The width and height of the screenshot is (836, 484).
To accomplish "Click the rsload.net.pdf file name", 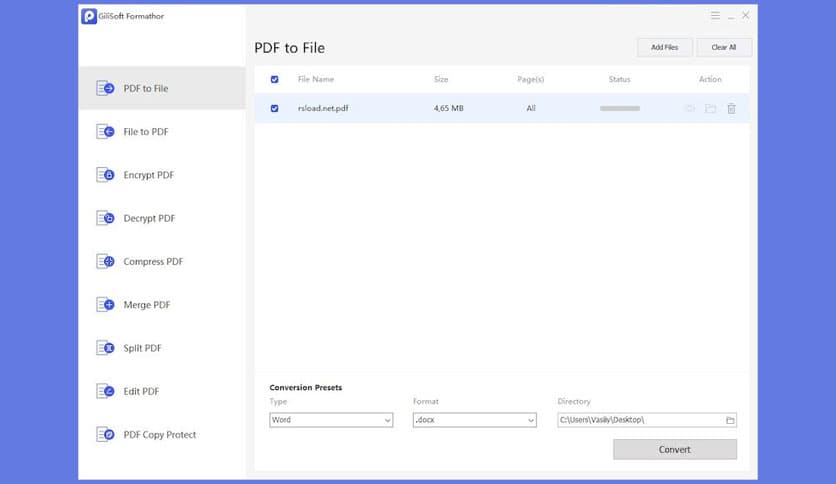I will pos(323,108).
